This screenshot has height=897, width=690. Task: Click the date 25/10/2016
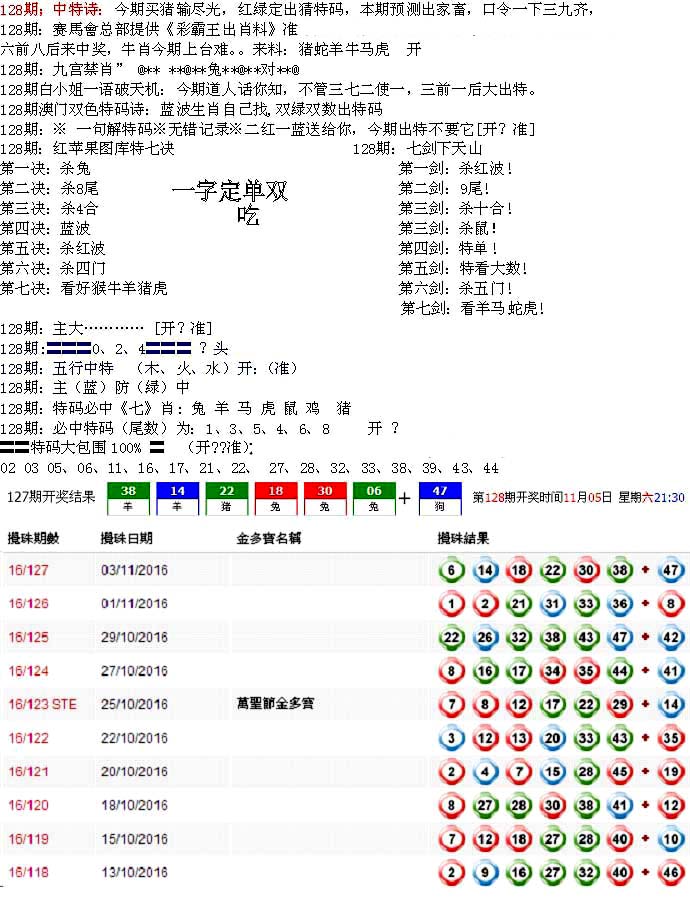134,704
